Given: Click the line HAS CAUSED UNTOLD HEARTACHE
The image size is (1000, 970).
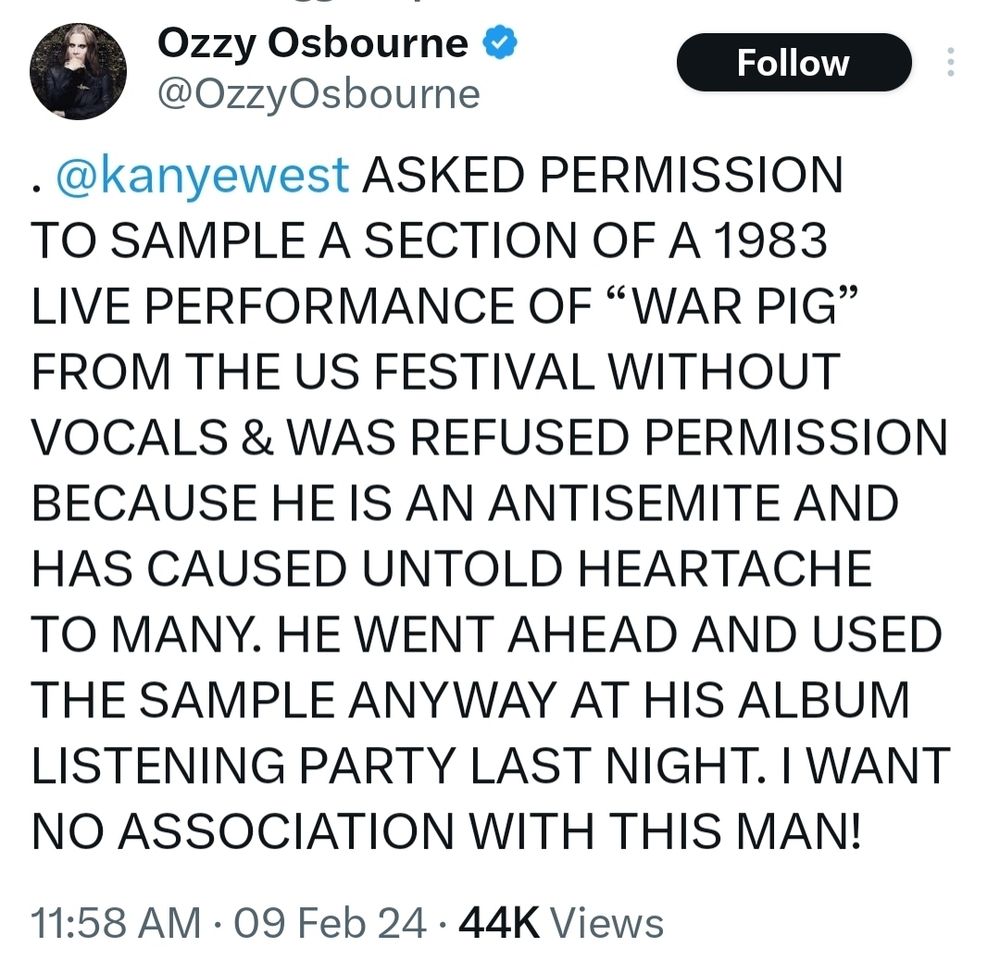Looking at the screenshot, I should (452, 568).
